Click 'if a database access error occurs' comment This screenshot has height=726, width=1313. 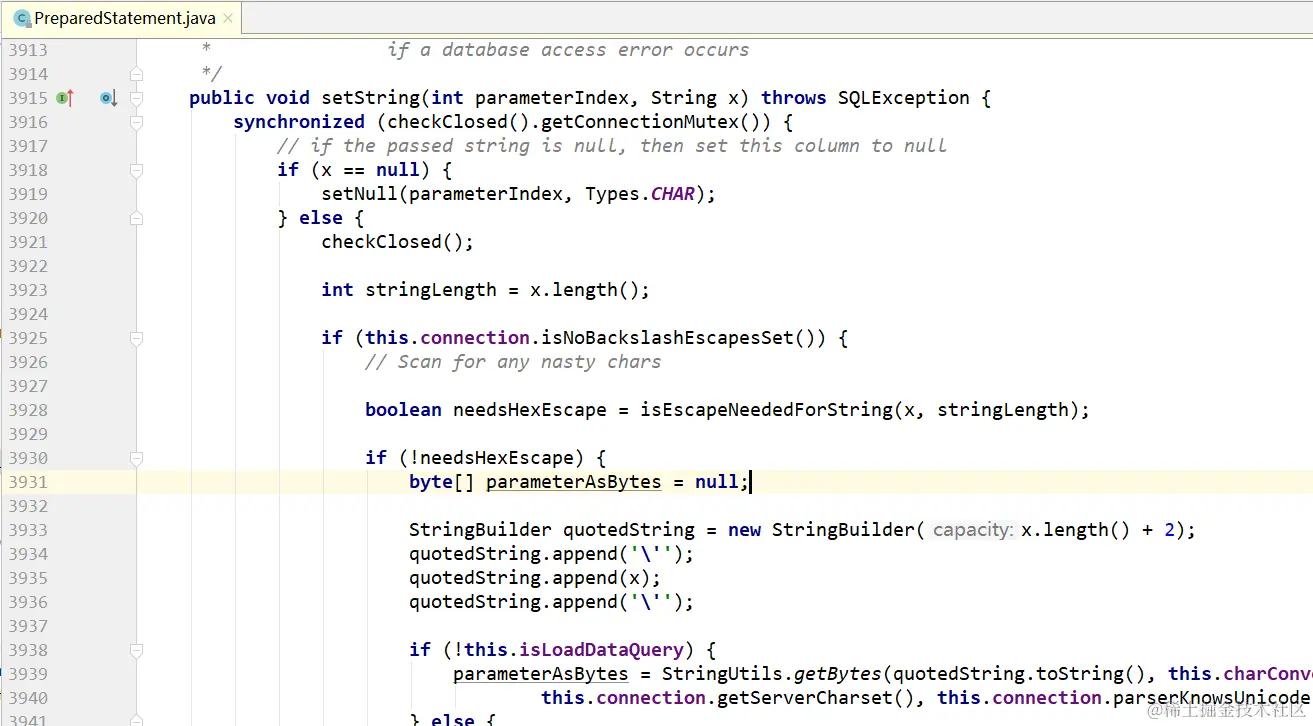[568, 50]
